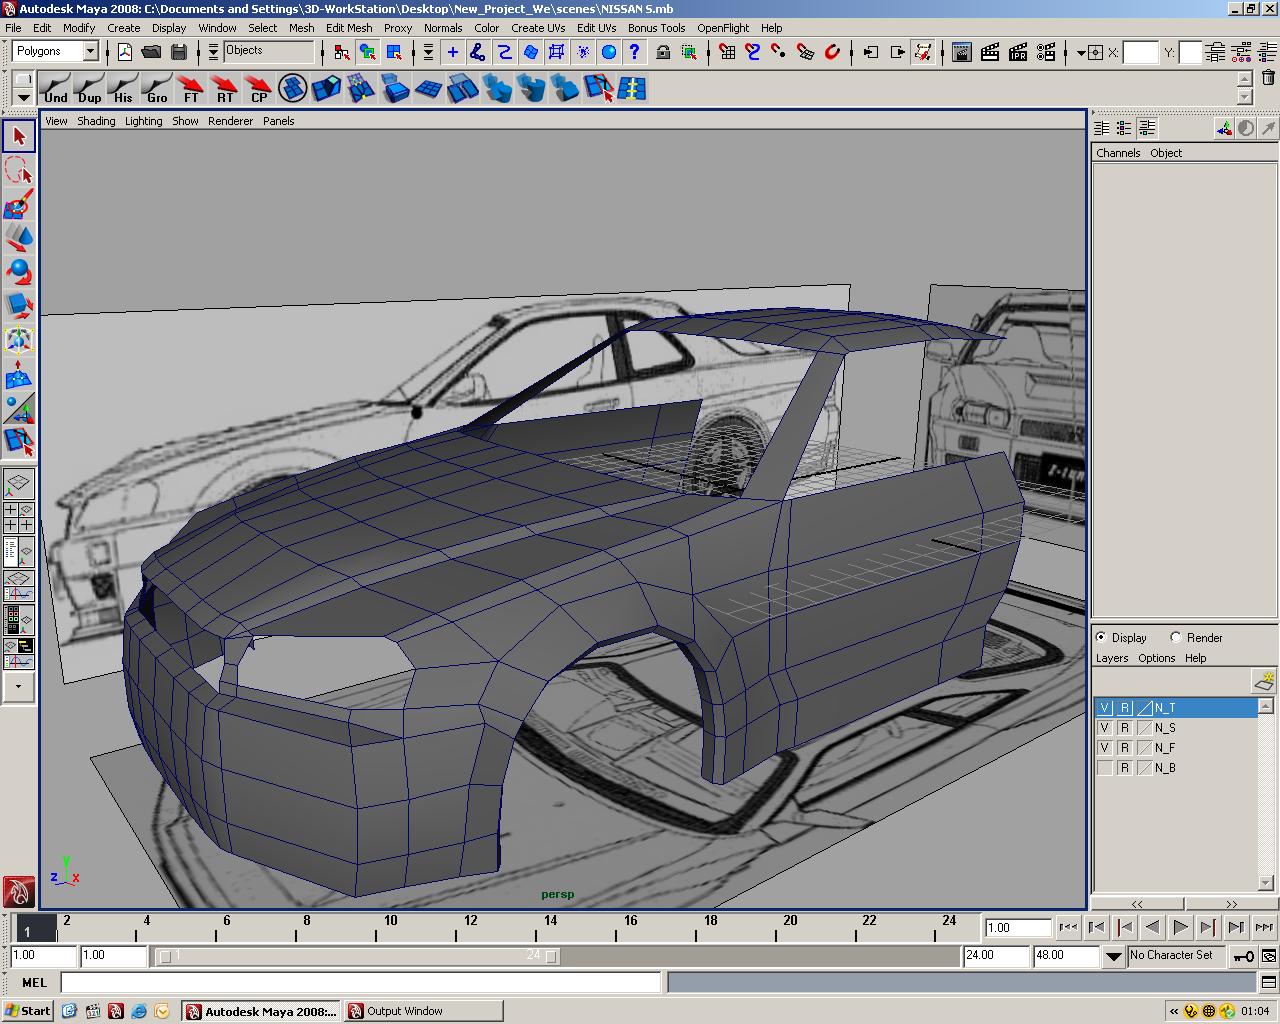Render the current frame
The width and height of the screenshot is (1280, 1024).
990,52
